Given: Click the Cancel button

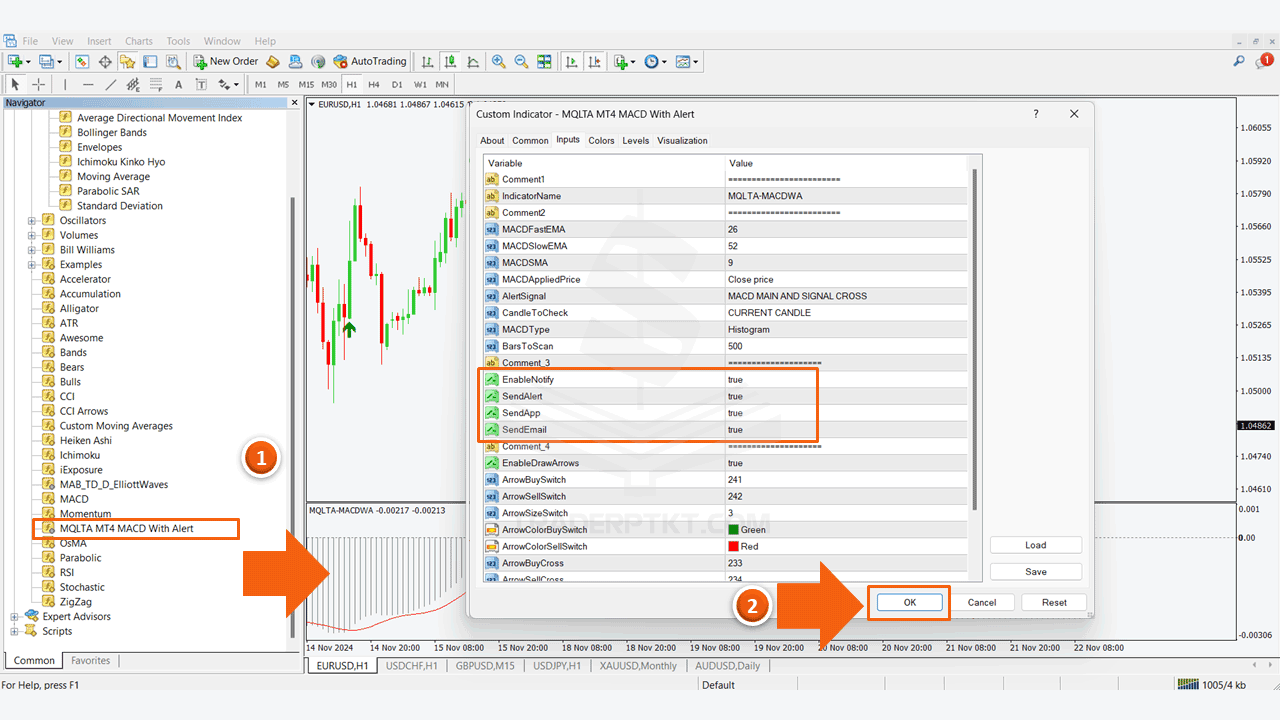Looking at the screenshot, I should click(x=982, y=602).
